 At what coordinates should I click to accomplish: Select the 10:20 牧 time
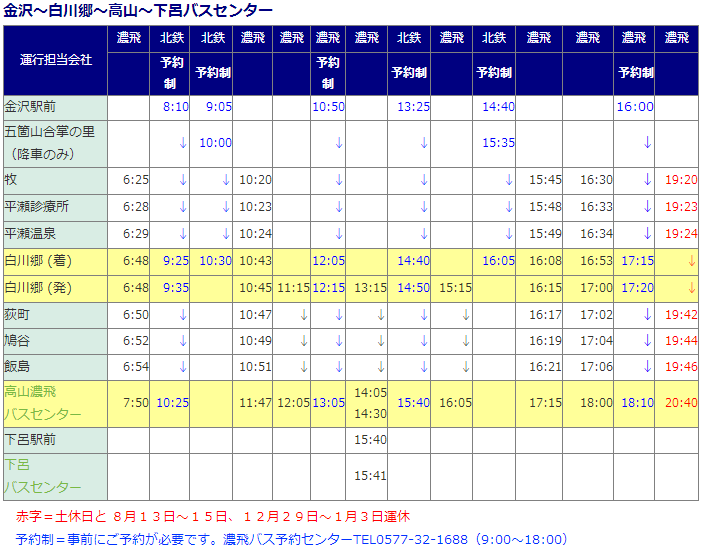coord(255,180)
